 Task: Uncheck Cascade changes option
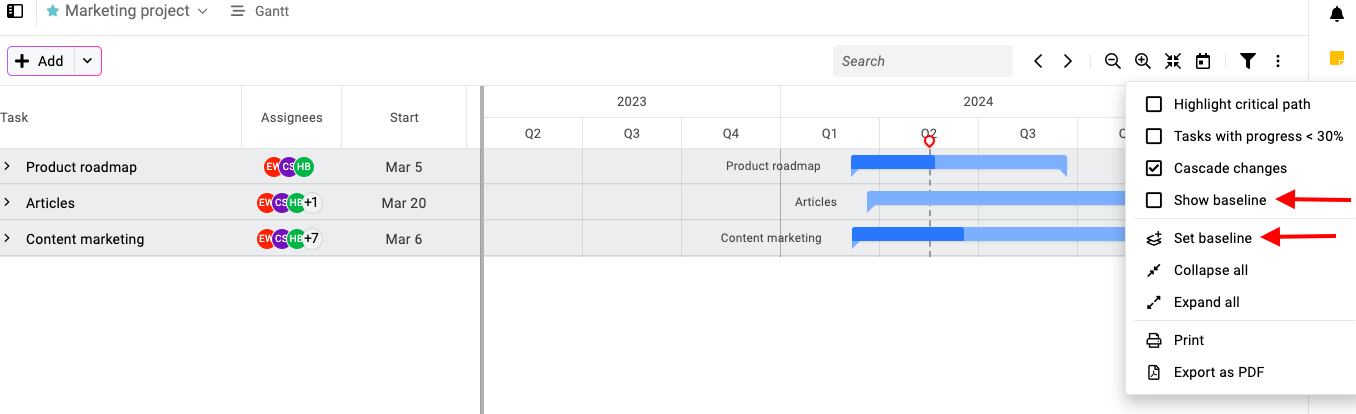[x=1154, y=168]
